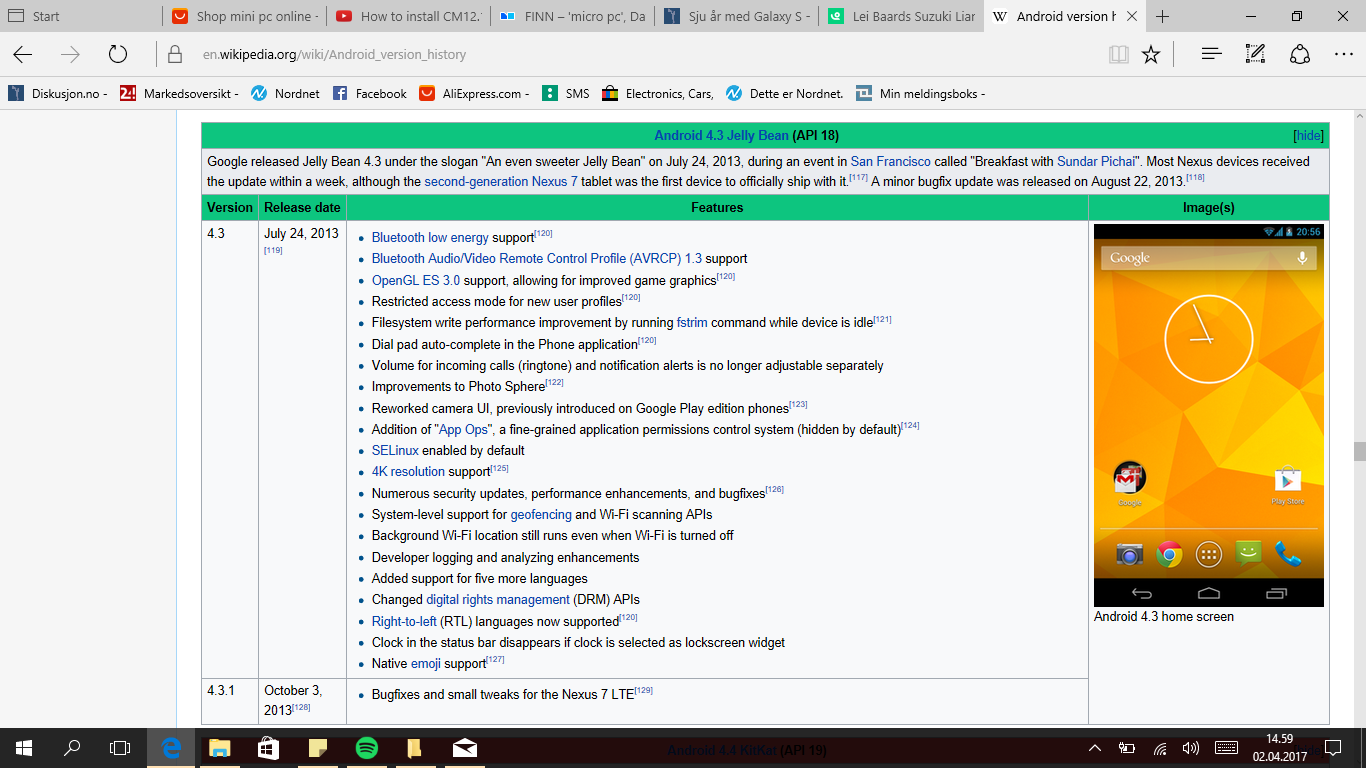The image size is (1366, 768).
Task: Open the Right-to-left link
Action: point(404,622)
